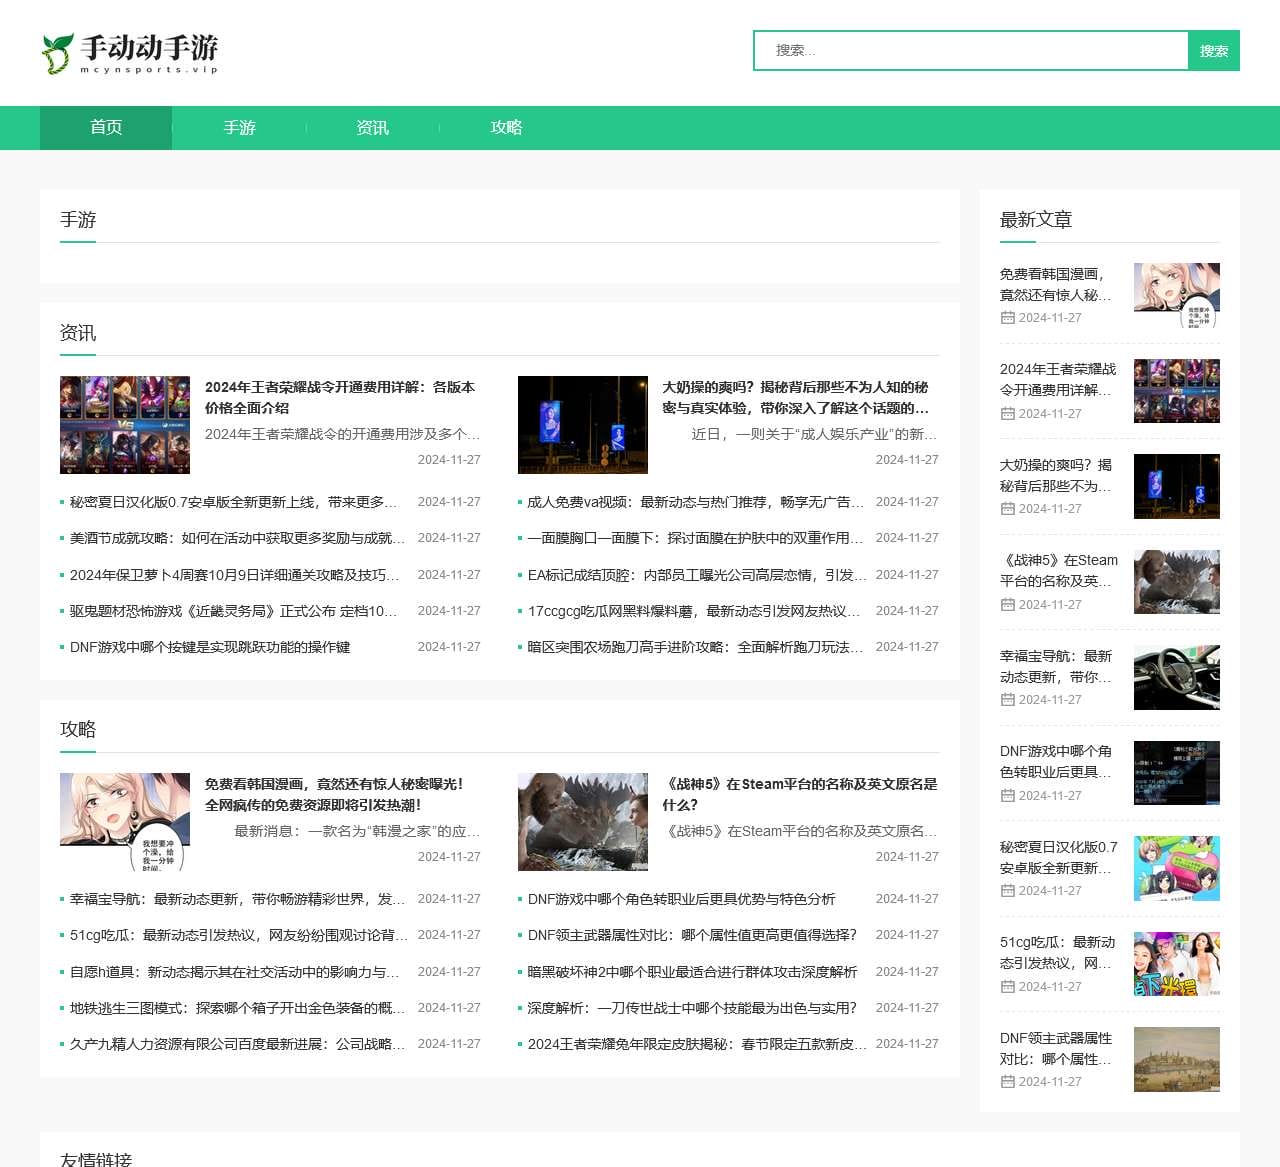Open 暗区突围农场跑刀高手进阶攻略 list item
The height and width of the screenshot is (1167, 1280).
pyautogui.click(x=696, y=647)
